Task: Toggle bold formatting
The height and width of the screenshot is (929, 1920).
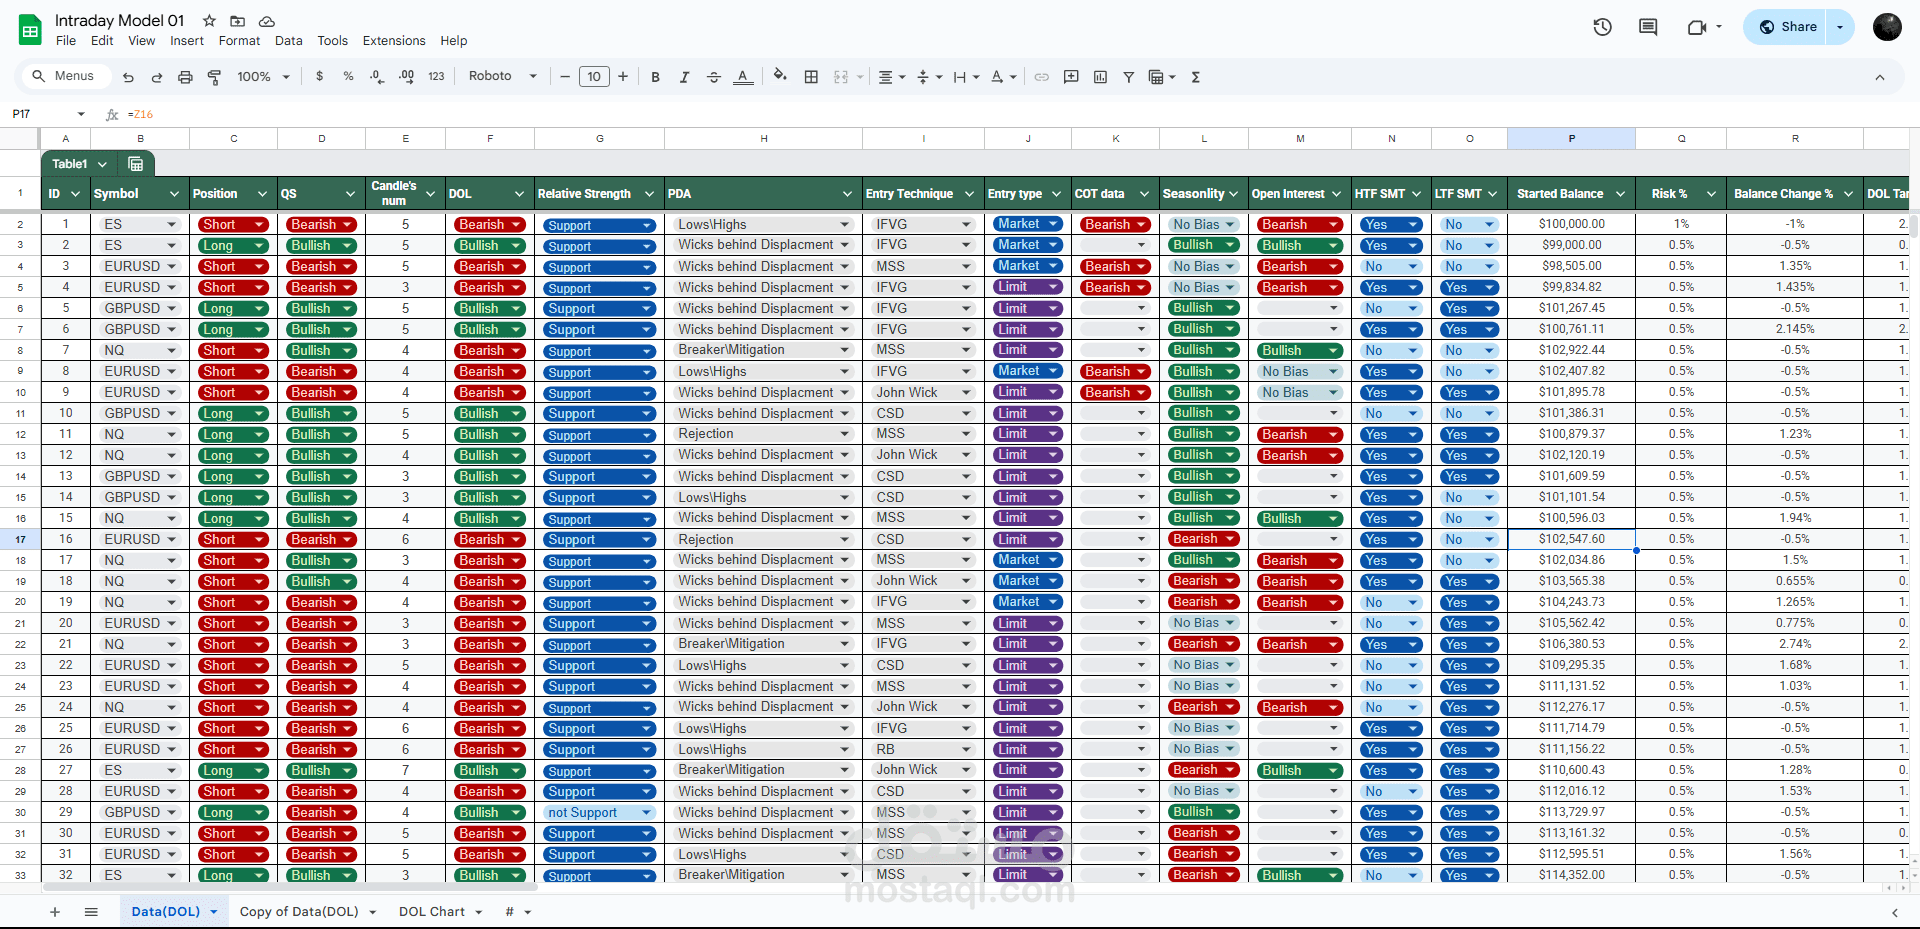Action: (x=655, y=77)
